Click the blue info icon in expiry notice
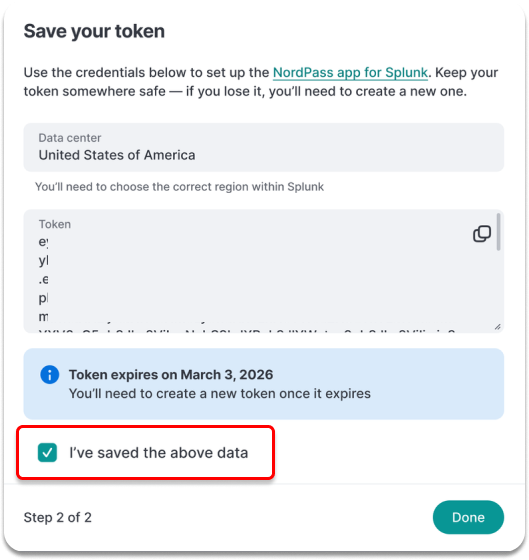The width and height of the screenshot is (529, 560). pyautogui.click(x=50, y=375)
